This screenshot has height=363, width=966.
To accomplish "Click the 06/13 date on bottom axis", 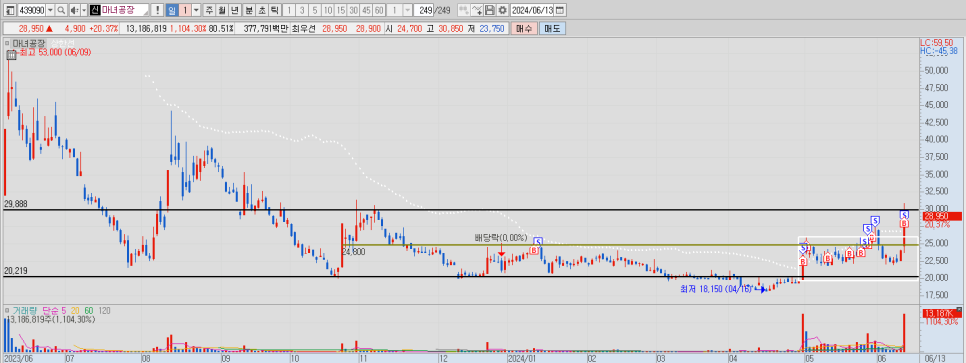I will click(935, 358).
